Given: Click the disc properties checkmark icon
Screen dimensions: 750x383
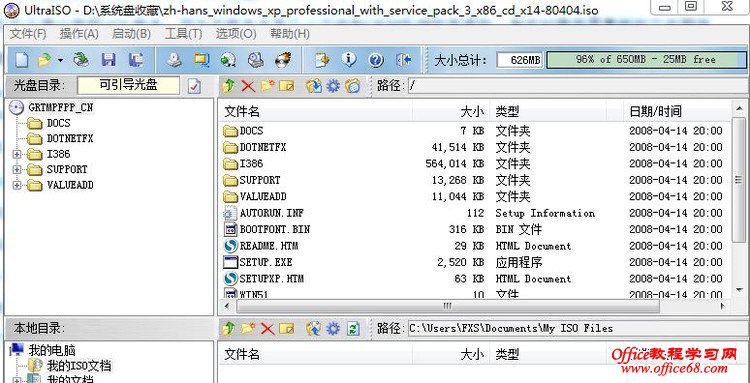Looking at the screenshot, I should (194, 86).
